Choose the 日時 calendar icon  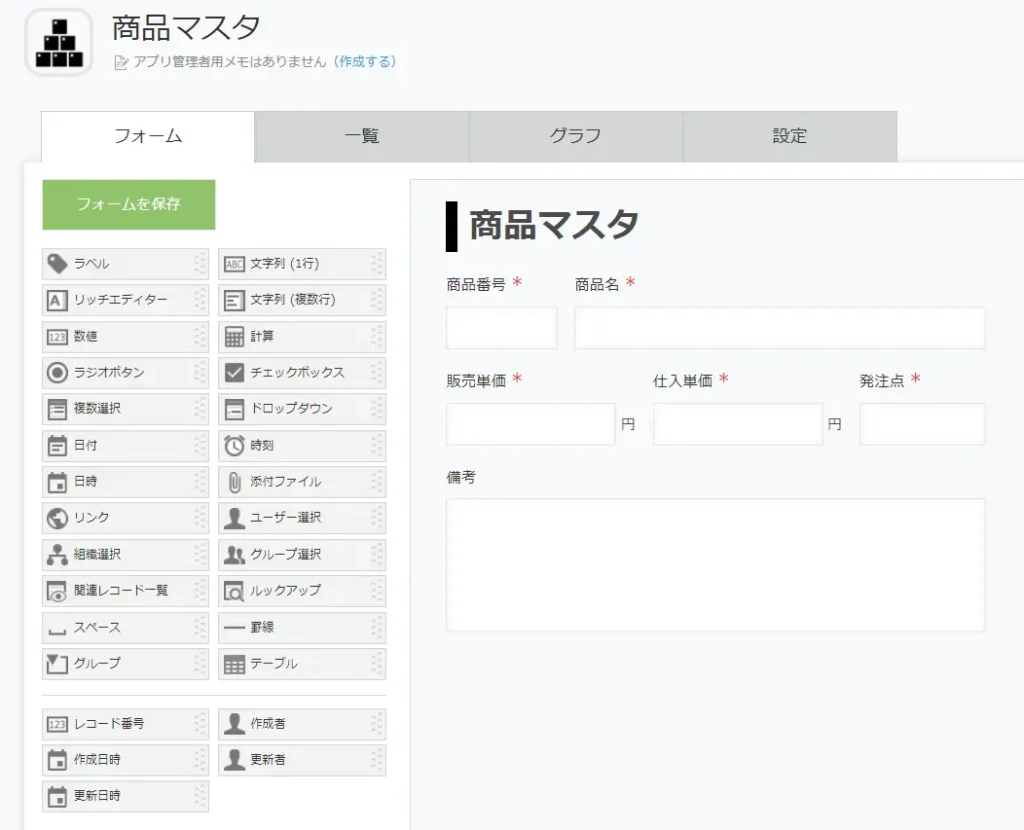57,482
